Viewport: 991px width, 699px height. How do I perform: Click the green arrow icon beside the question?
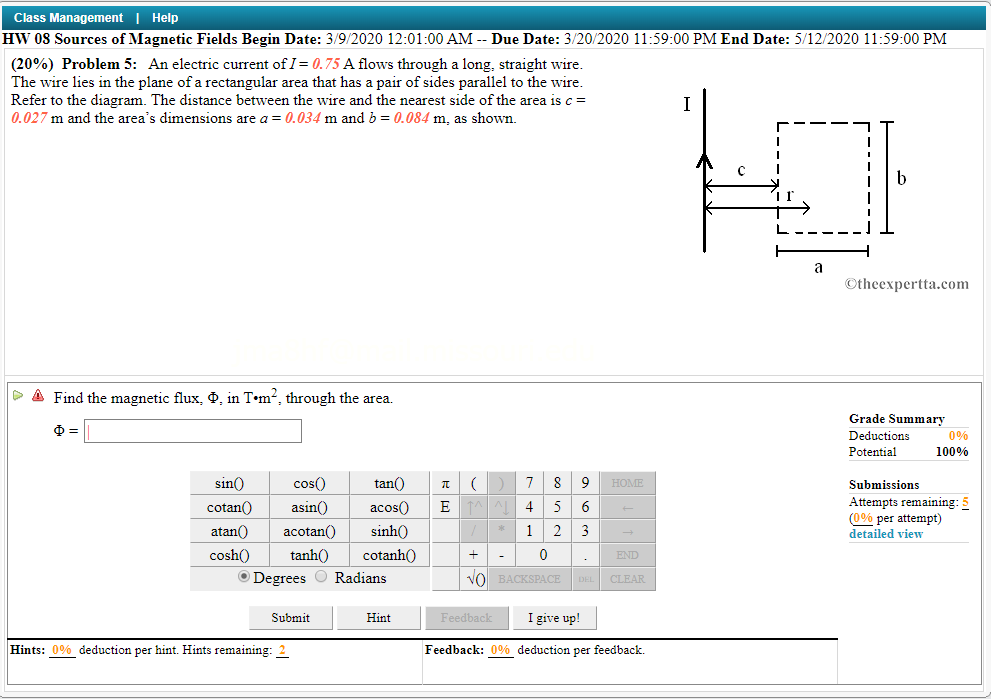18,396
